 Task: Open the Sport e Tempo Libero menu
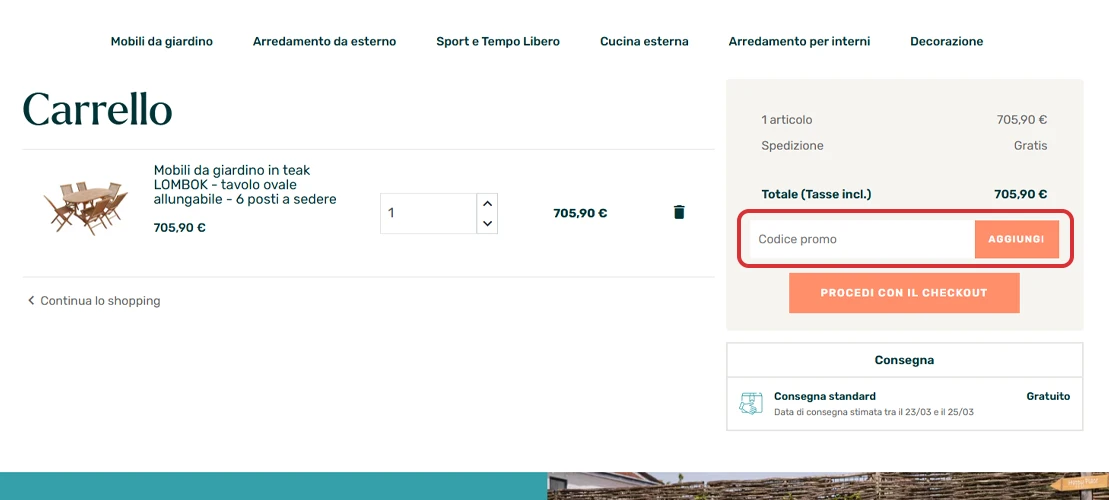498,42
